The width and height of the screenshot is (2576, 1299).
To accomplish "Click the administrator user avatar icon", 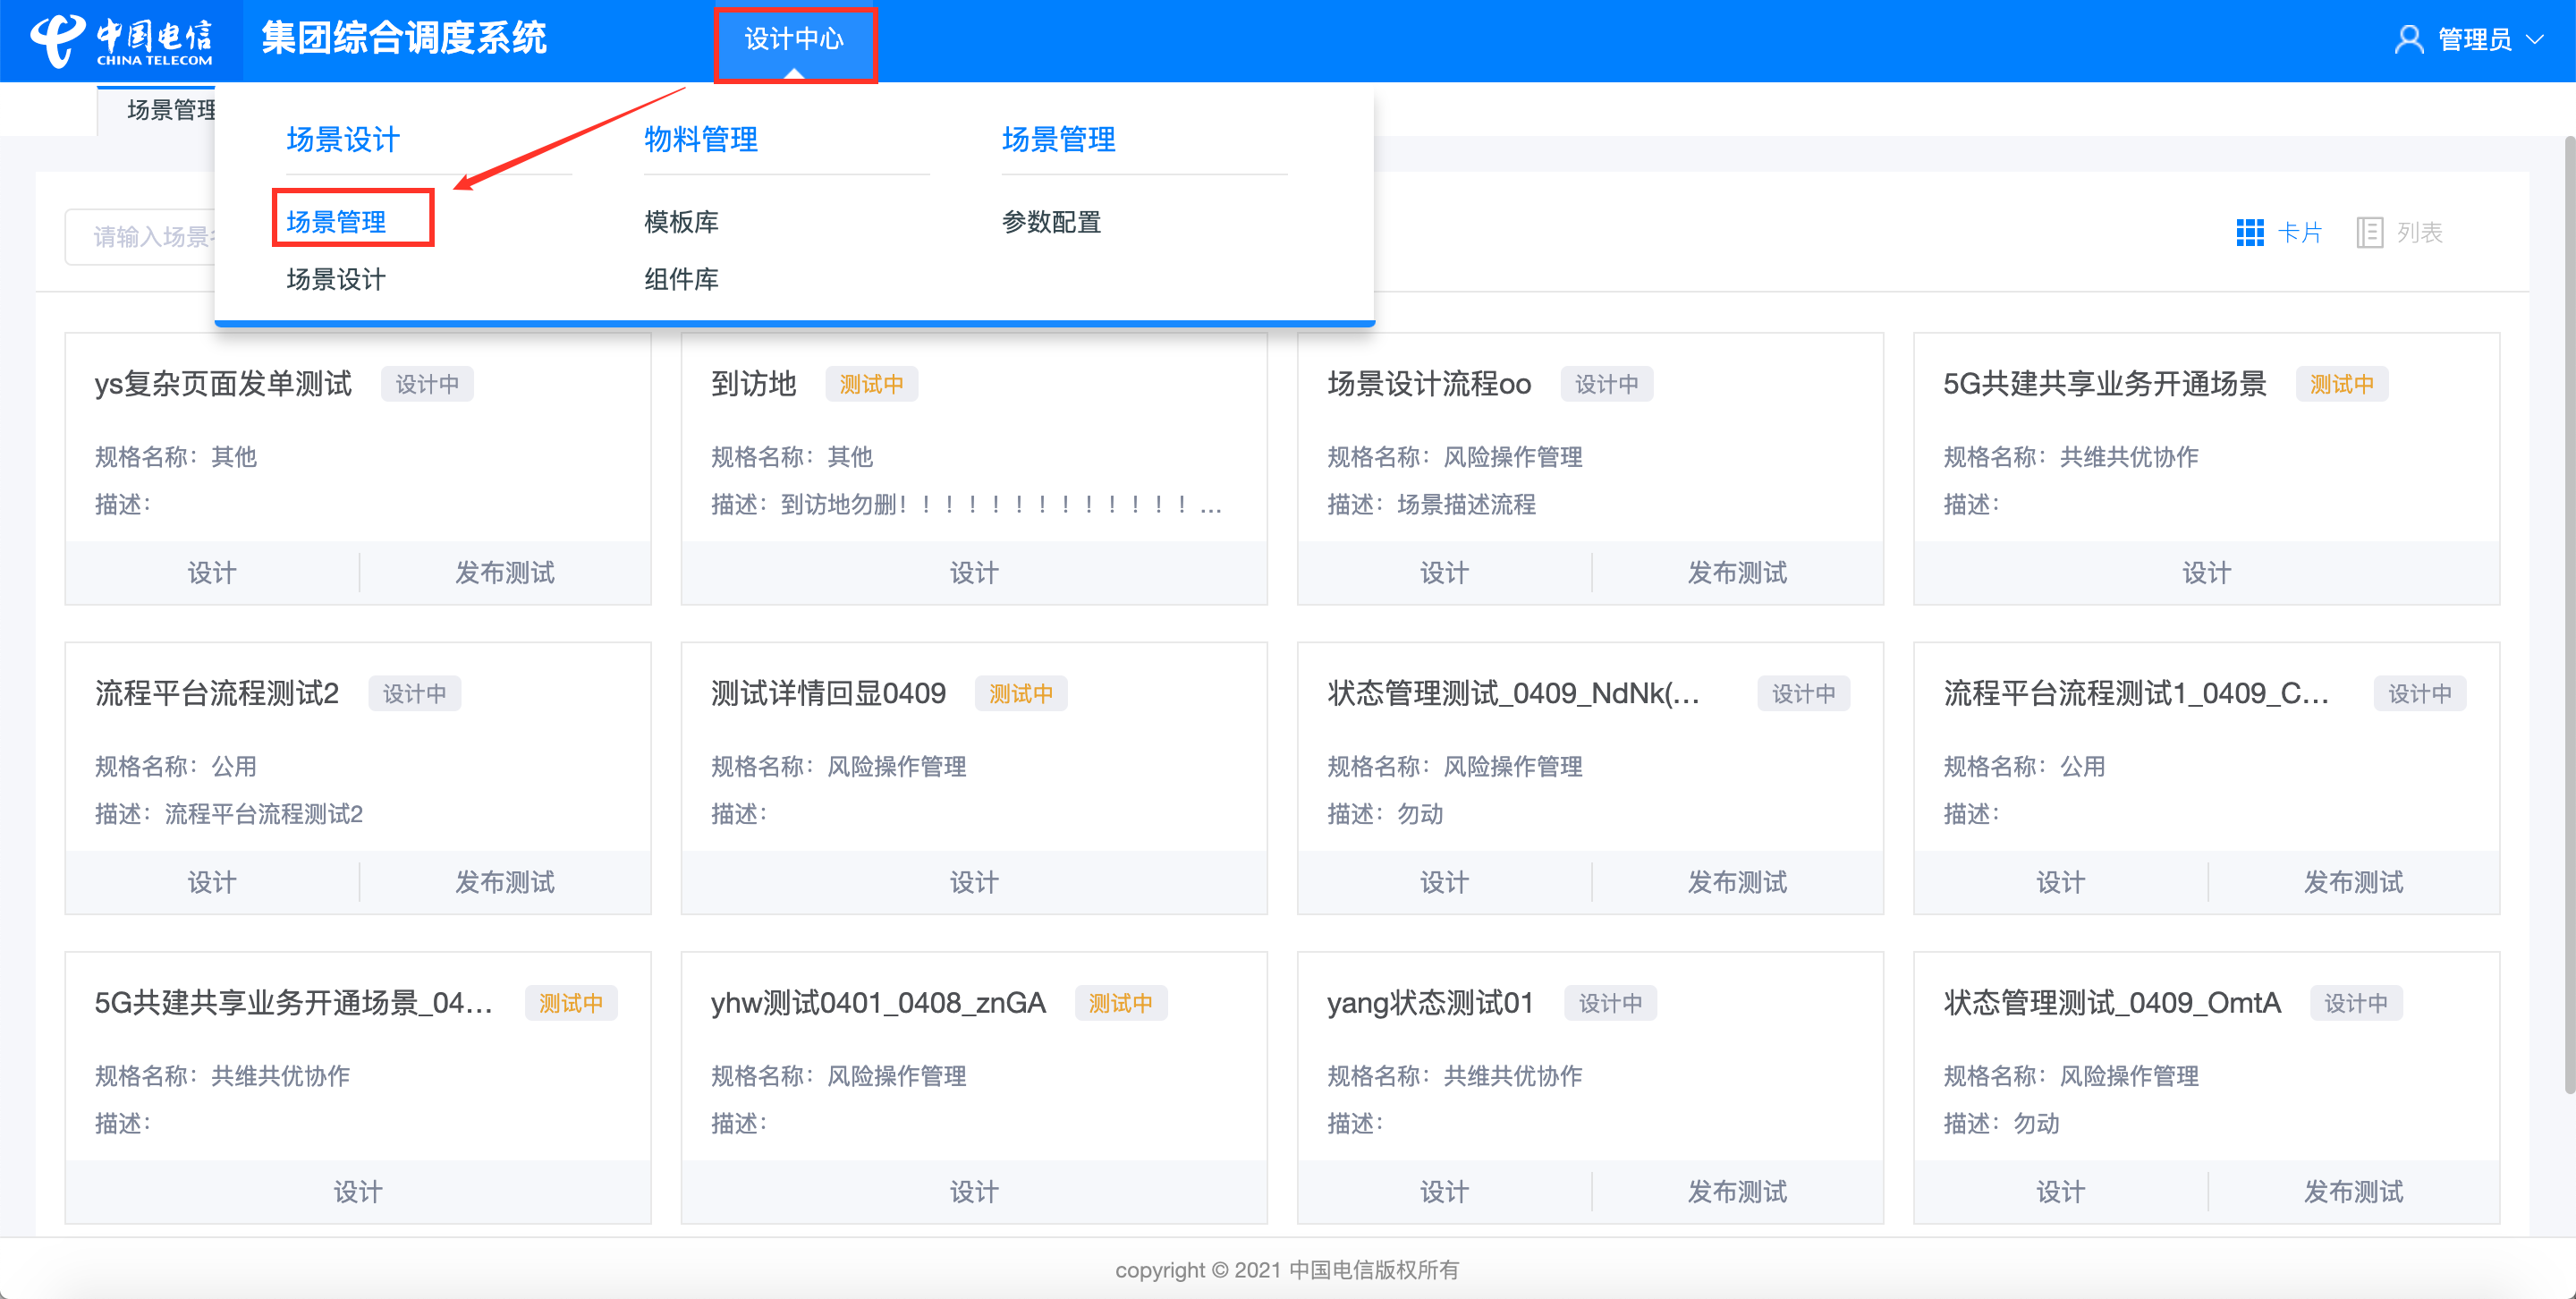I will (x=2408, y=40).
